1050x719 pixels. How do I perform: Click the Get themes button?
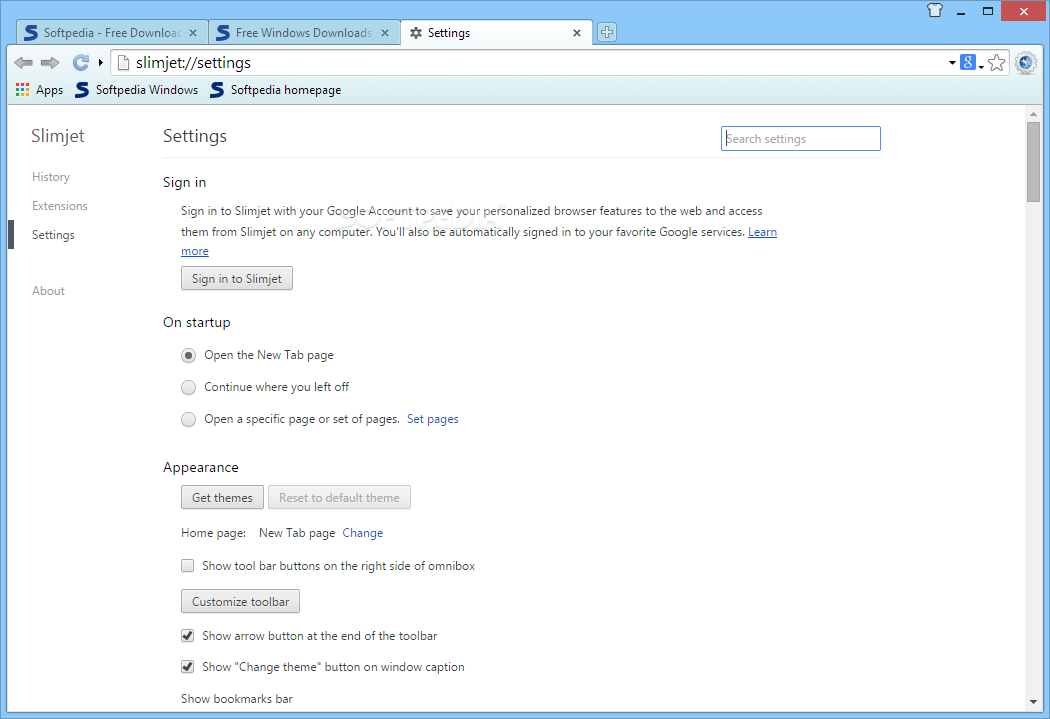coord(222,497)
